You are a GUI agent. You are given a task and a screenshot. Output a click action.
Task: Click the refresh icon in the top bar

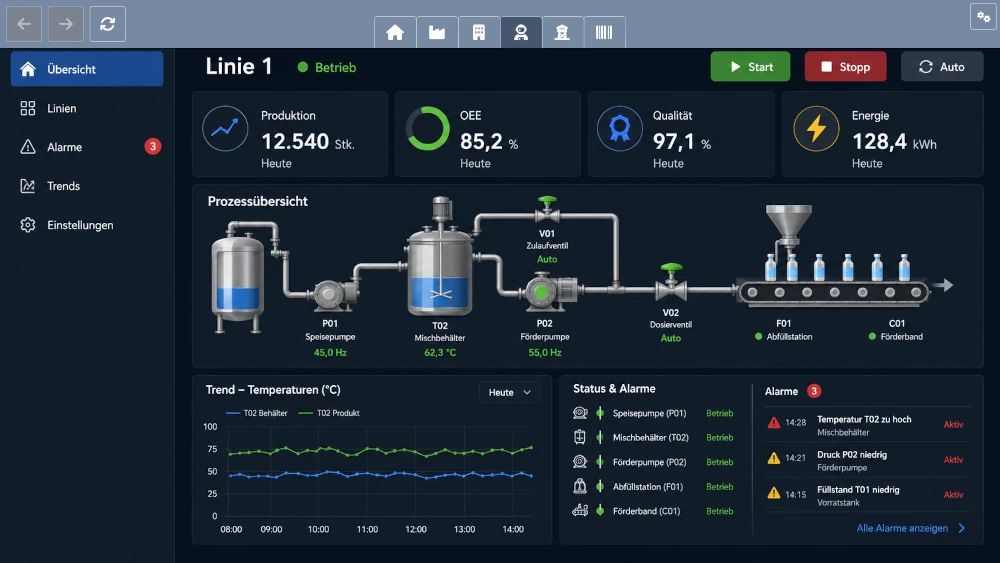107,24
